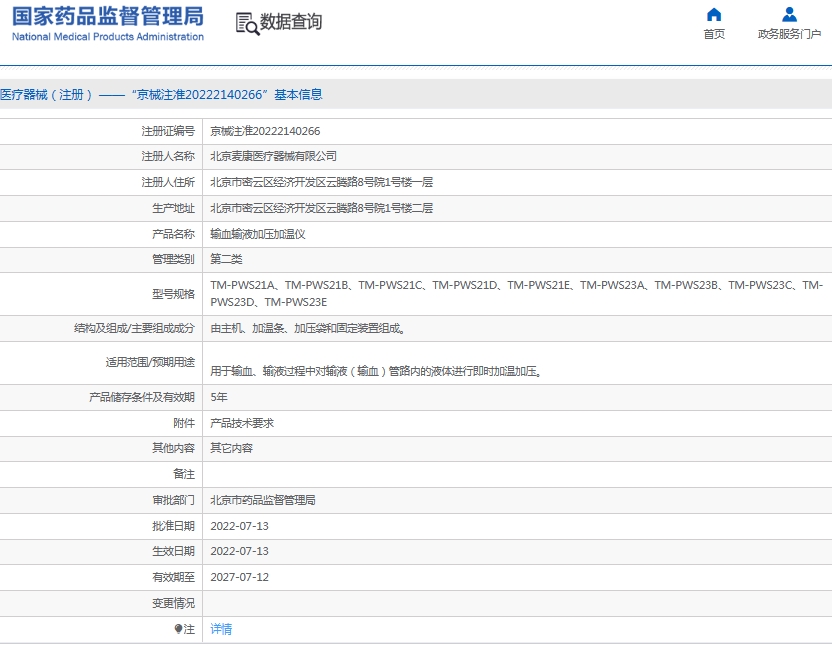Click the 生产地址 row label
This screenshot has height=651, width=832.
point(174,208)
